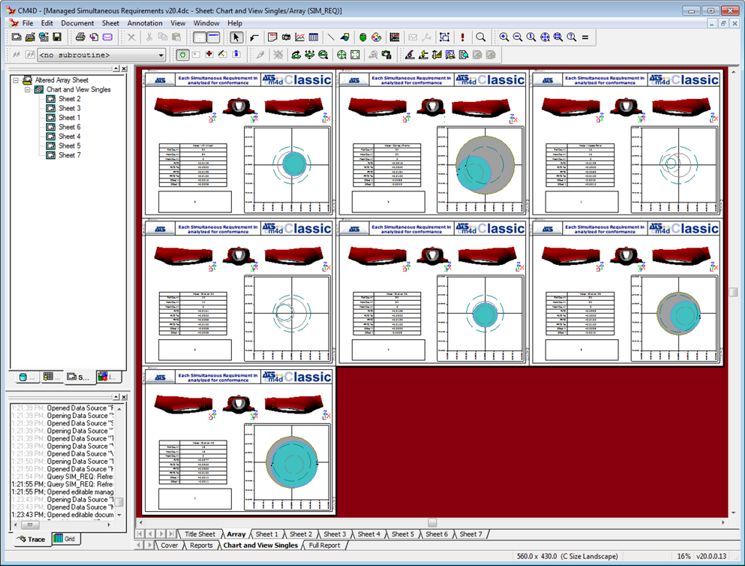Click the horizontal scrollbar thumb under sheets

[x=432, y=522]
